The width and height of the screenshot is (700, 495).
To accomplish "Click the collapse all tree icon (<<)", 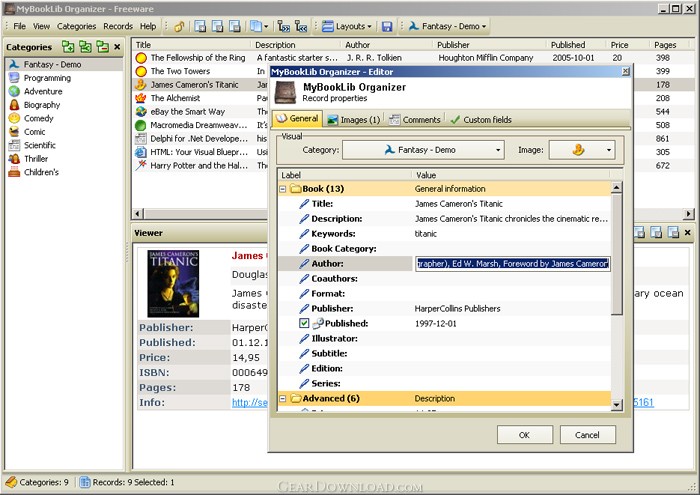I will click(x=301, y=27).
